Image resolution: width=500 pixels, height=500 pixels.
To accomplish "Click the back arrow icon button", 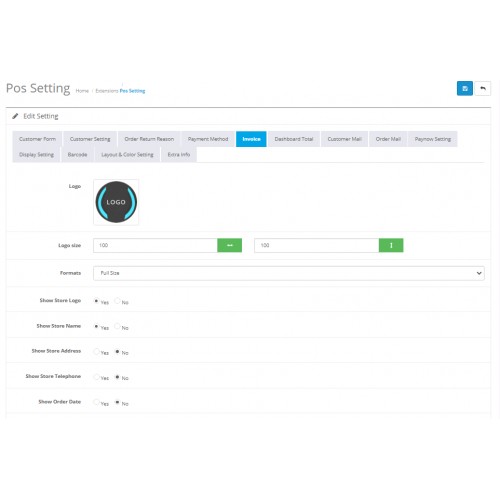I will tap(483, 88).
